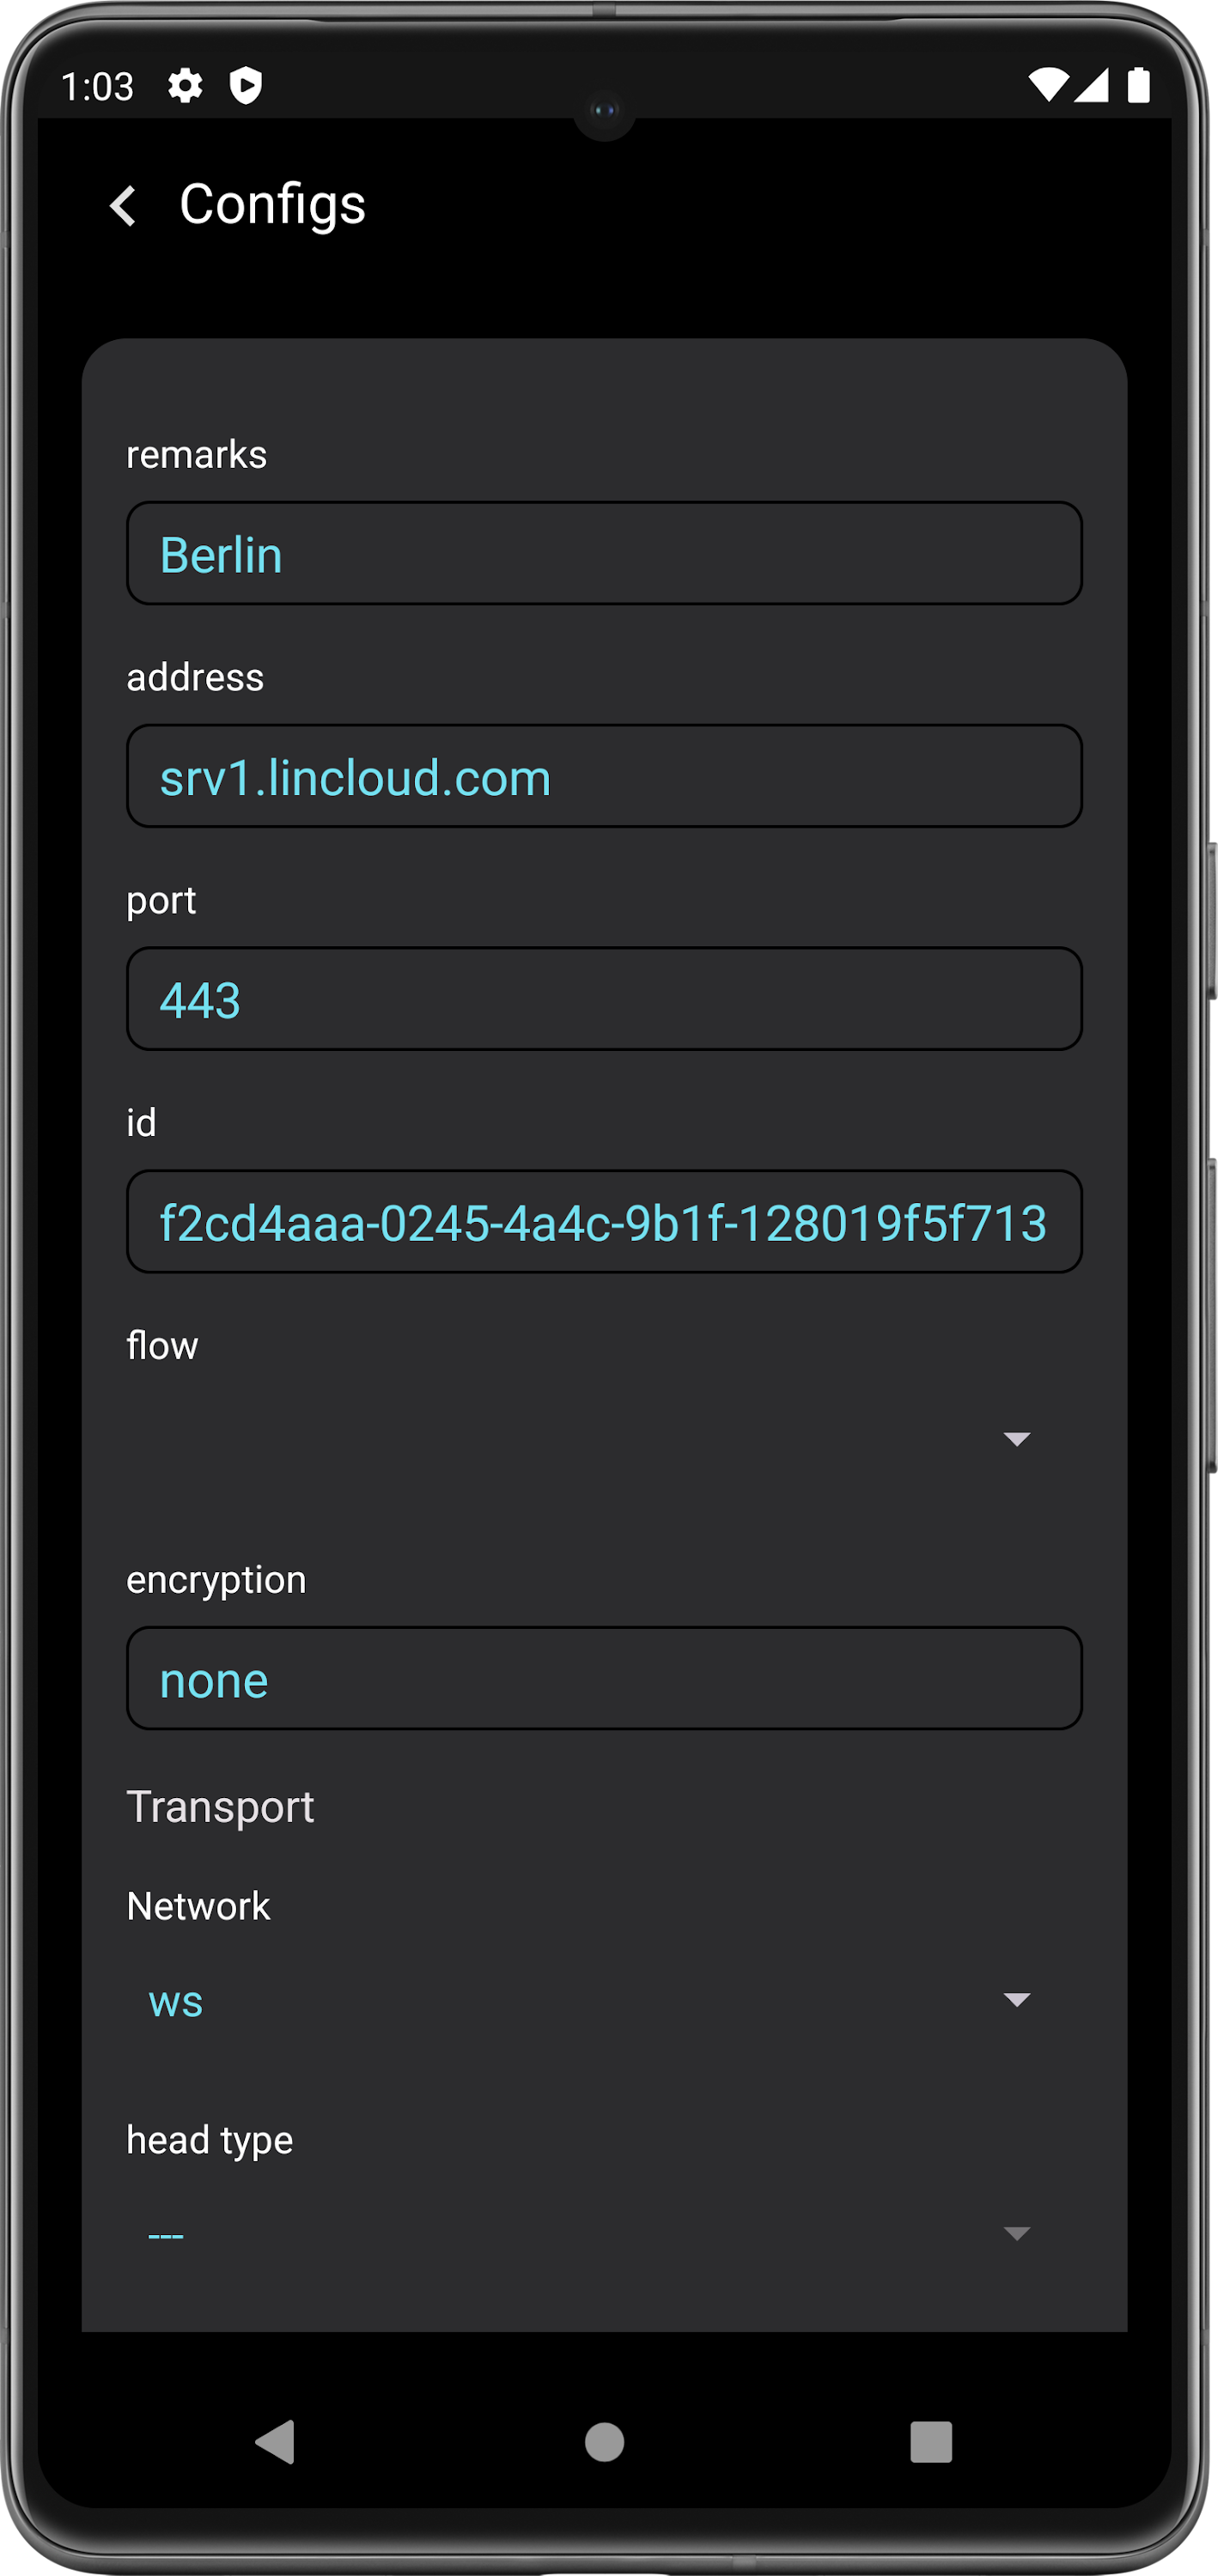Tap the shield icon in status bar
The image size is (1218, 2576).
(245, 86)
